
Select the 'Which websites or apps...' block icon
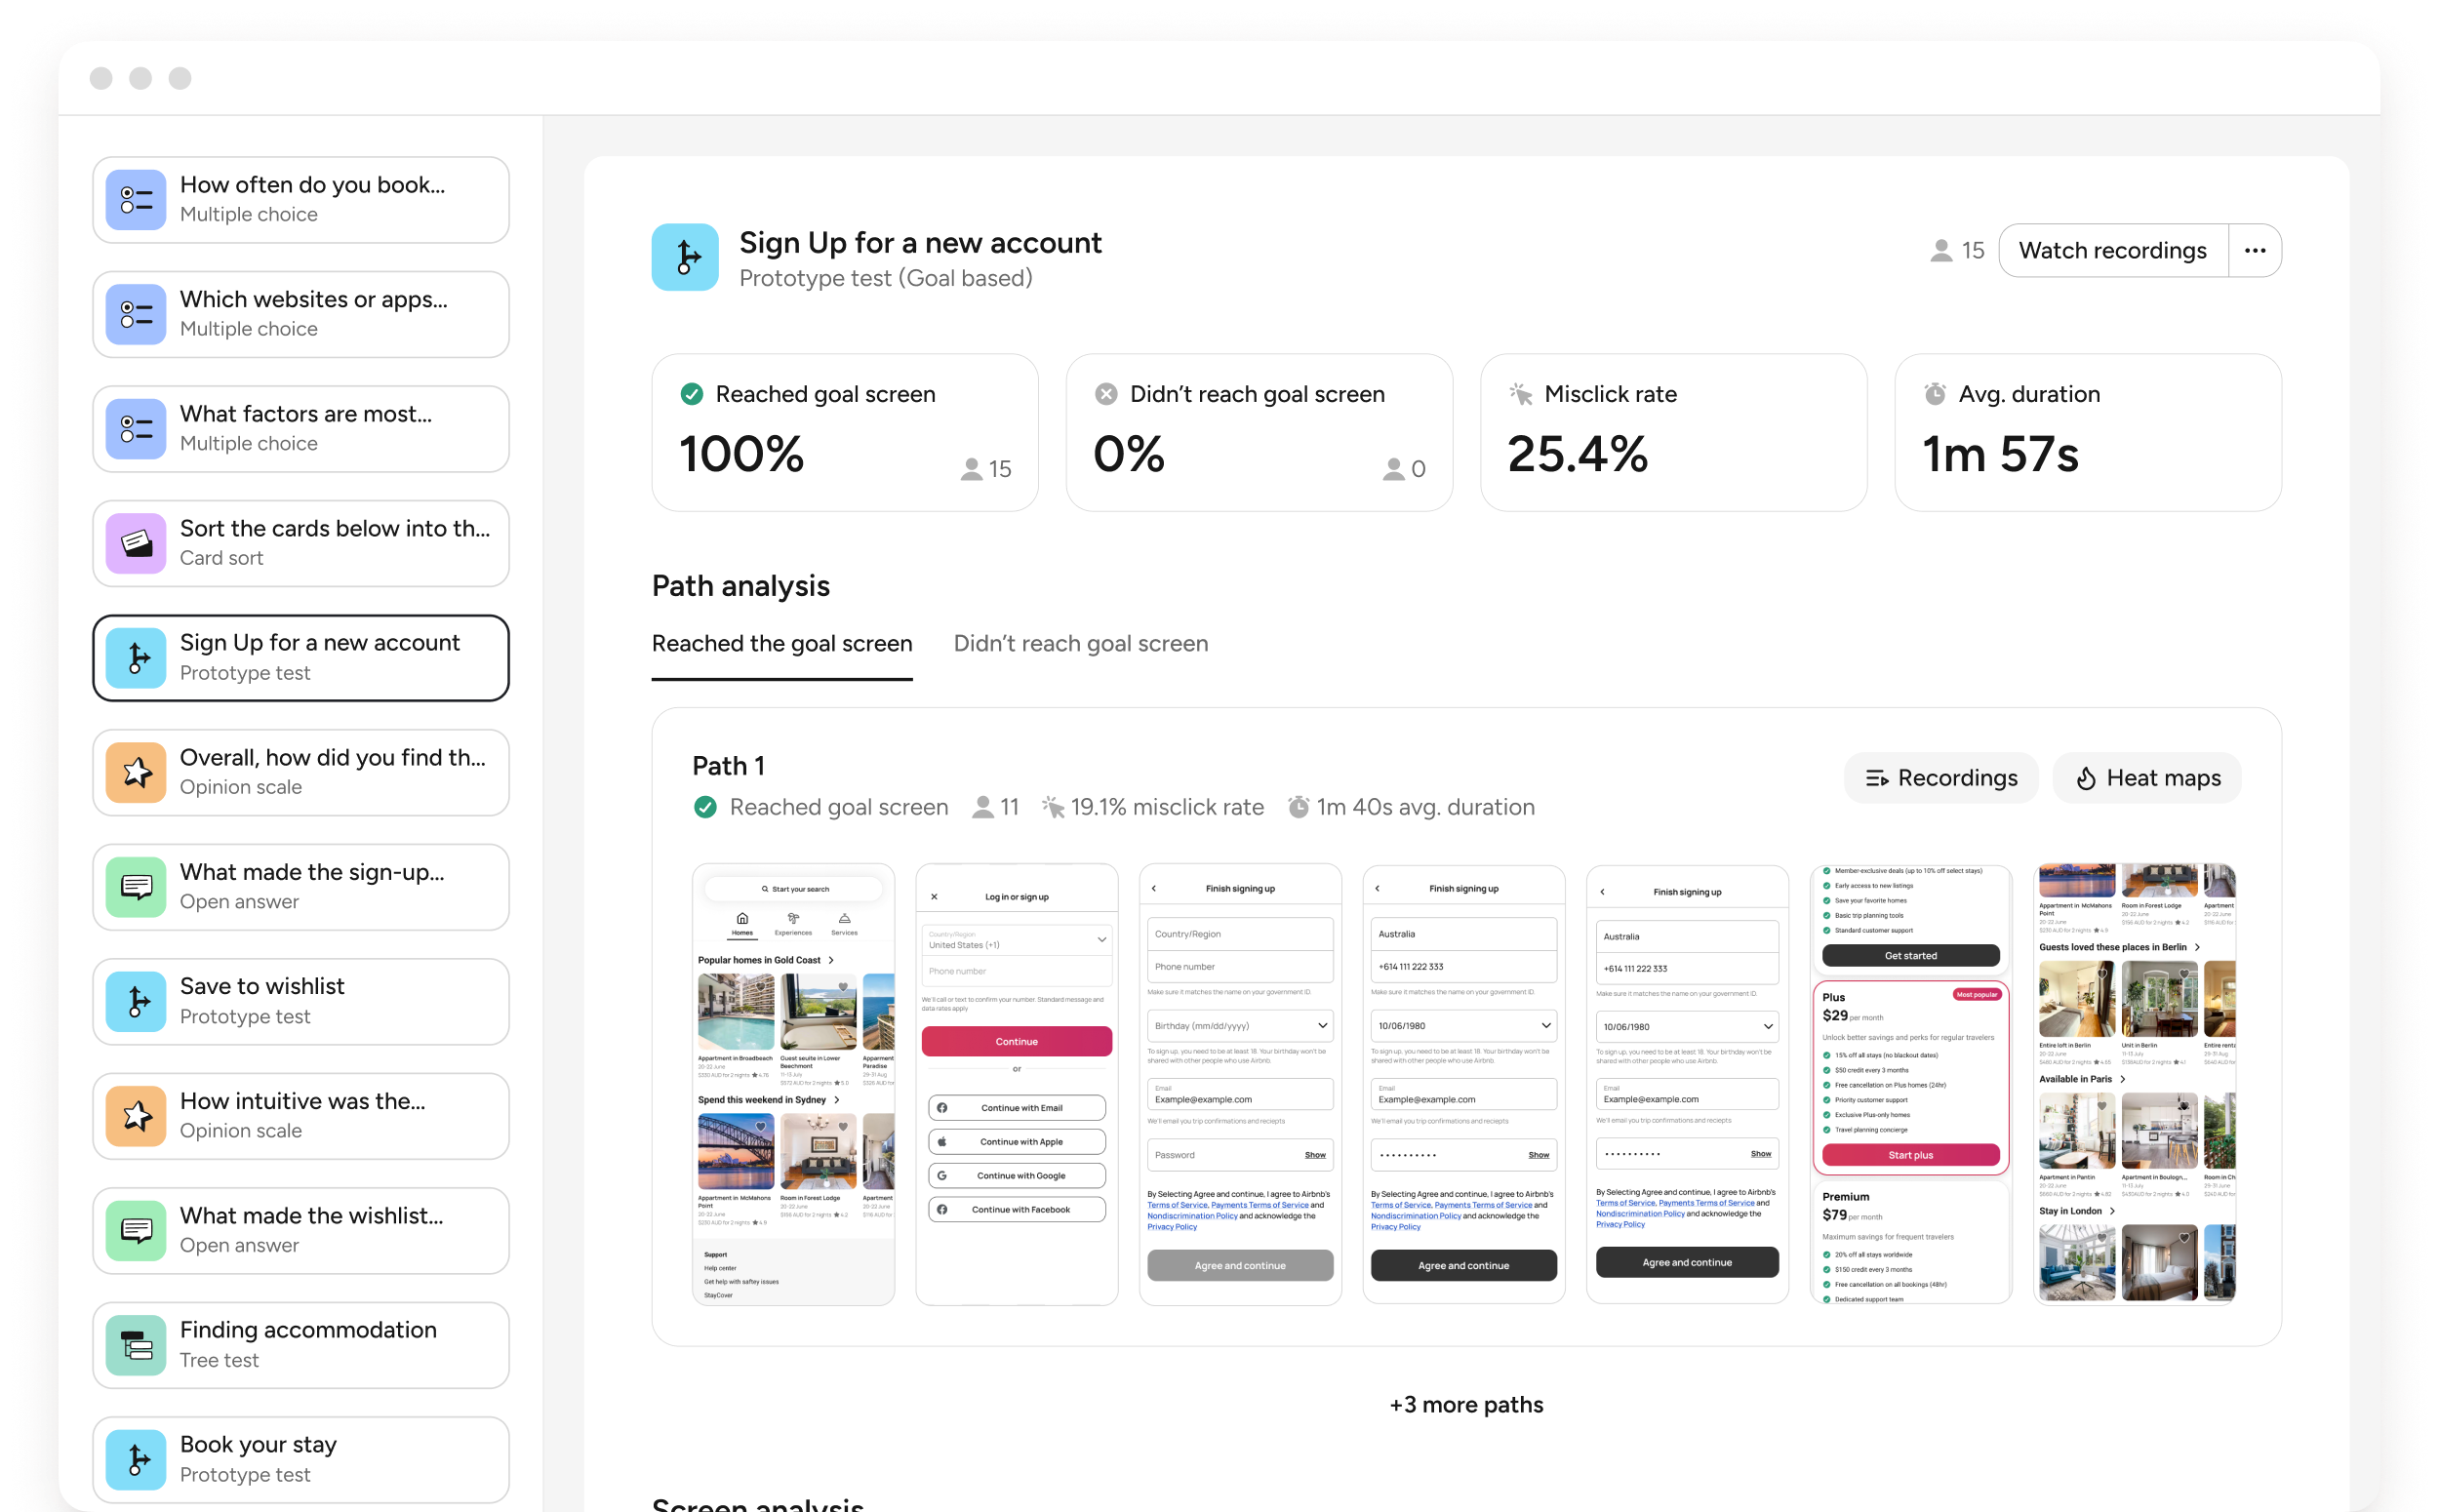(x=136, y=314)
